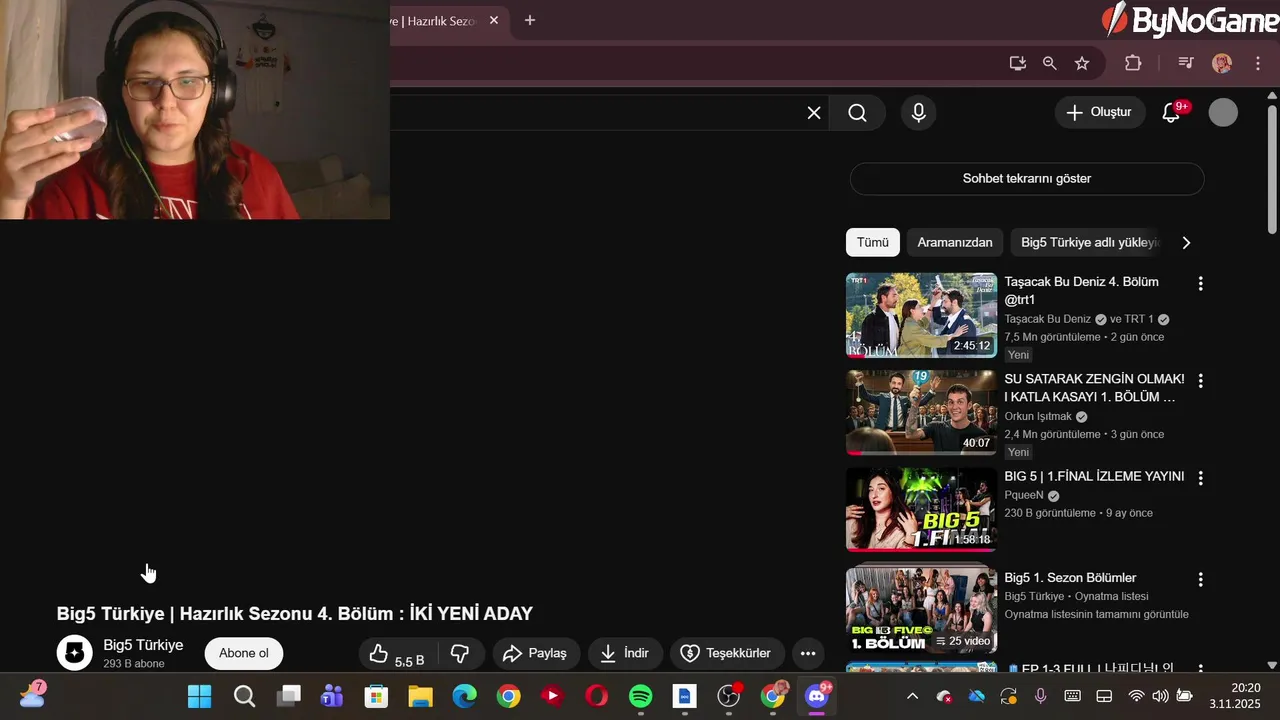Open SU SATARAK ZENGİN OLMAK video thumbnail
Screen dimensions: 1280x720
(x=921, y=412)
